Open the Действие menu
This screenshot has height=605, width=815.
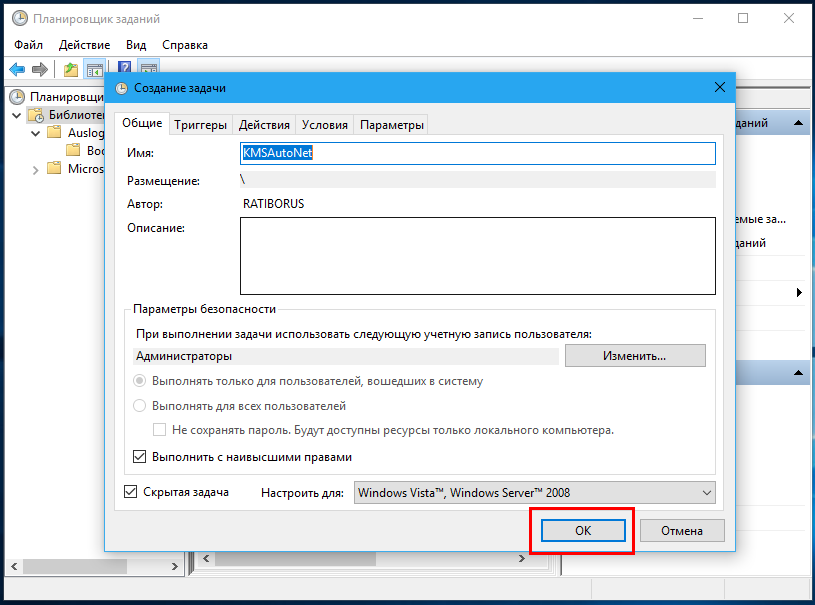point(84,45)
